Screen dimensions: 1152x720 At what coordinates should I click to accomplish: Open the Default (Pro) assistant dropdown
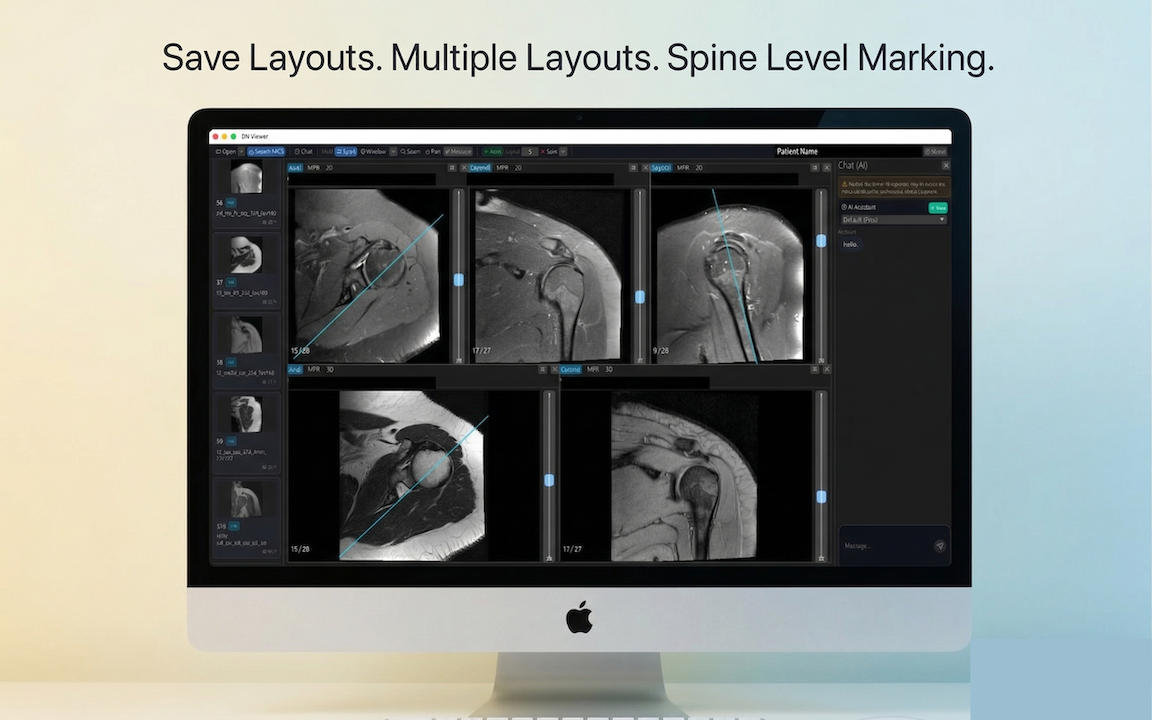tap(893, 219)
